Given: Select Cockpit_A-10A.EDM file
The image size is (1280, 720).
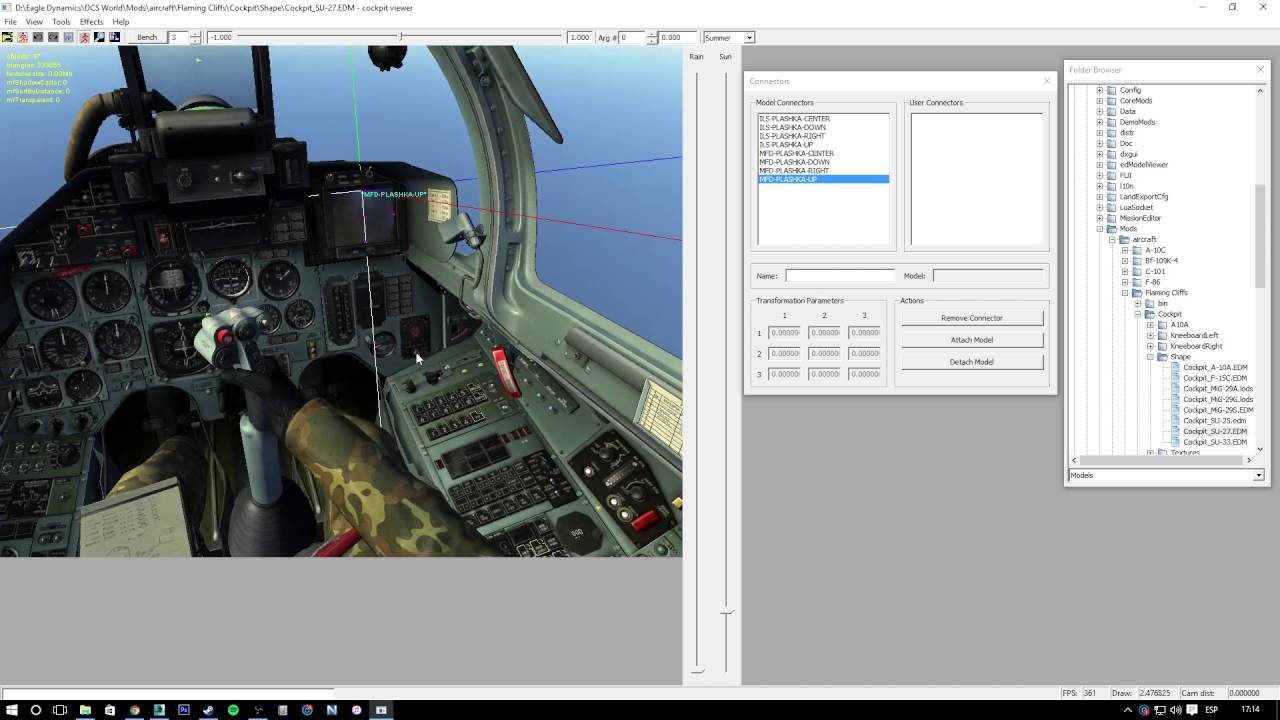Looking at the screenshot, I should pos(1215,367).
